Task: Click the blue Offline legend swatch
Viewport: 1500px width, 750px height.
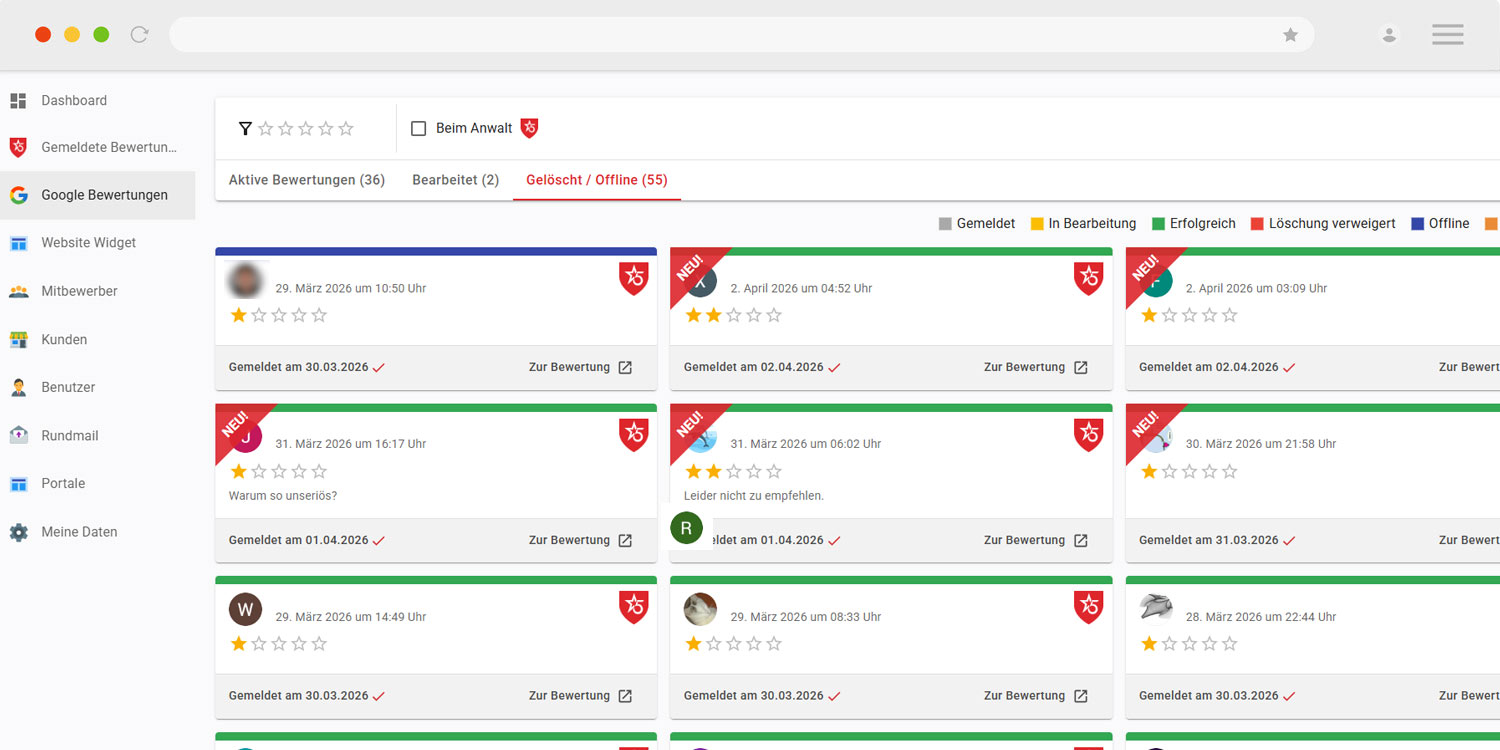Action: (x=1417, y=224)
